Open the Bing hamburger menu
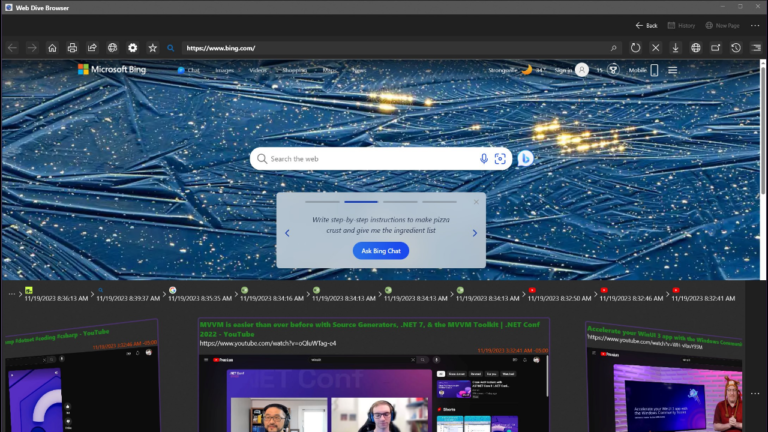Viewport: 768px width, 432px height. [x=672, y=71]
